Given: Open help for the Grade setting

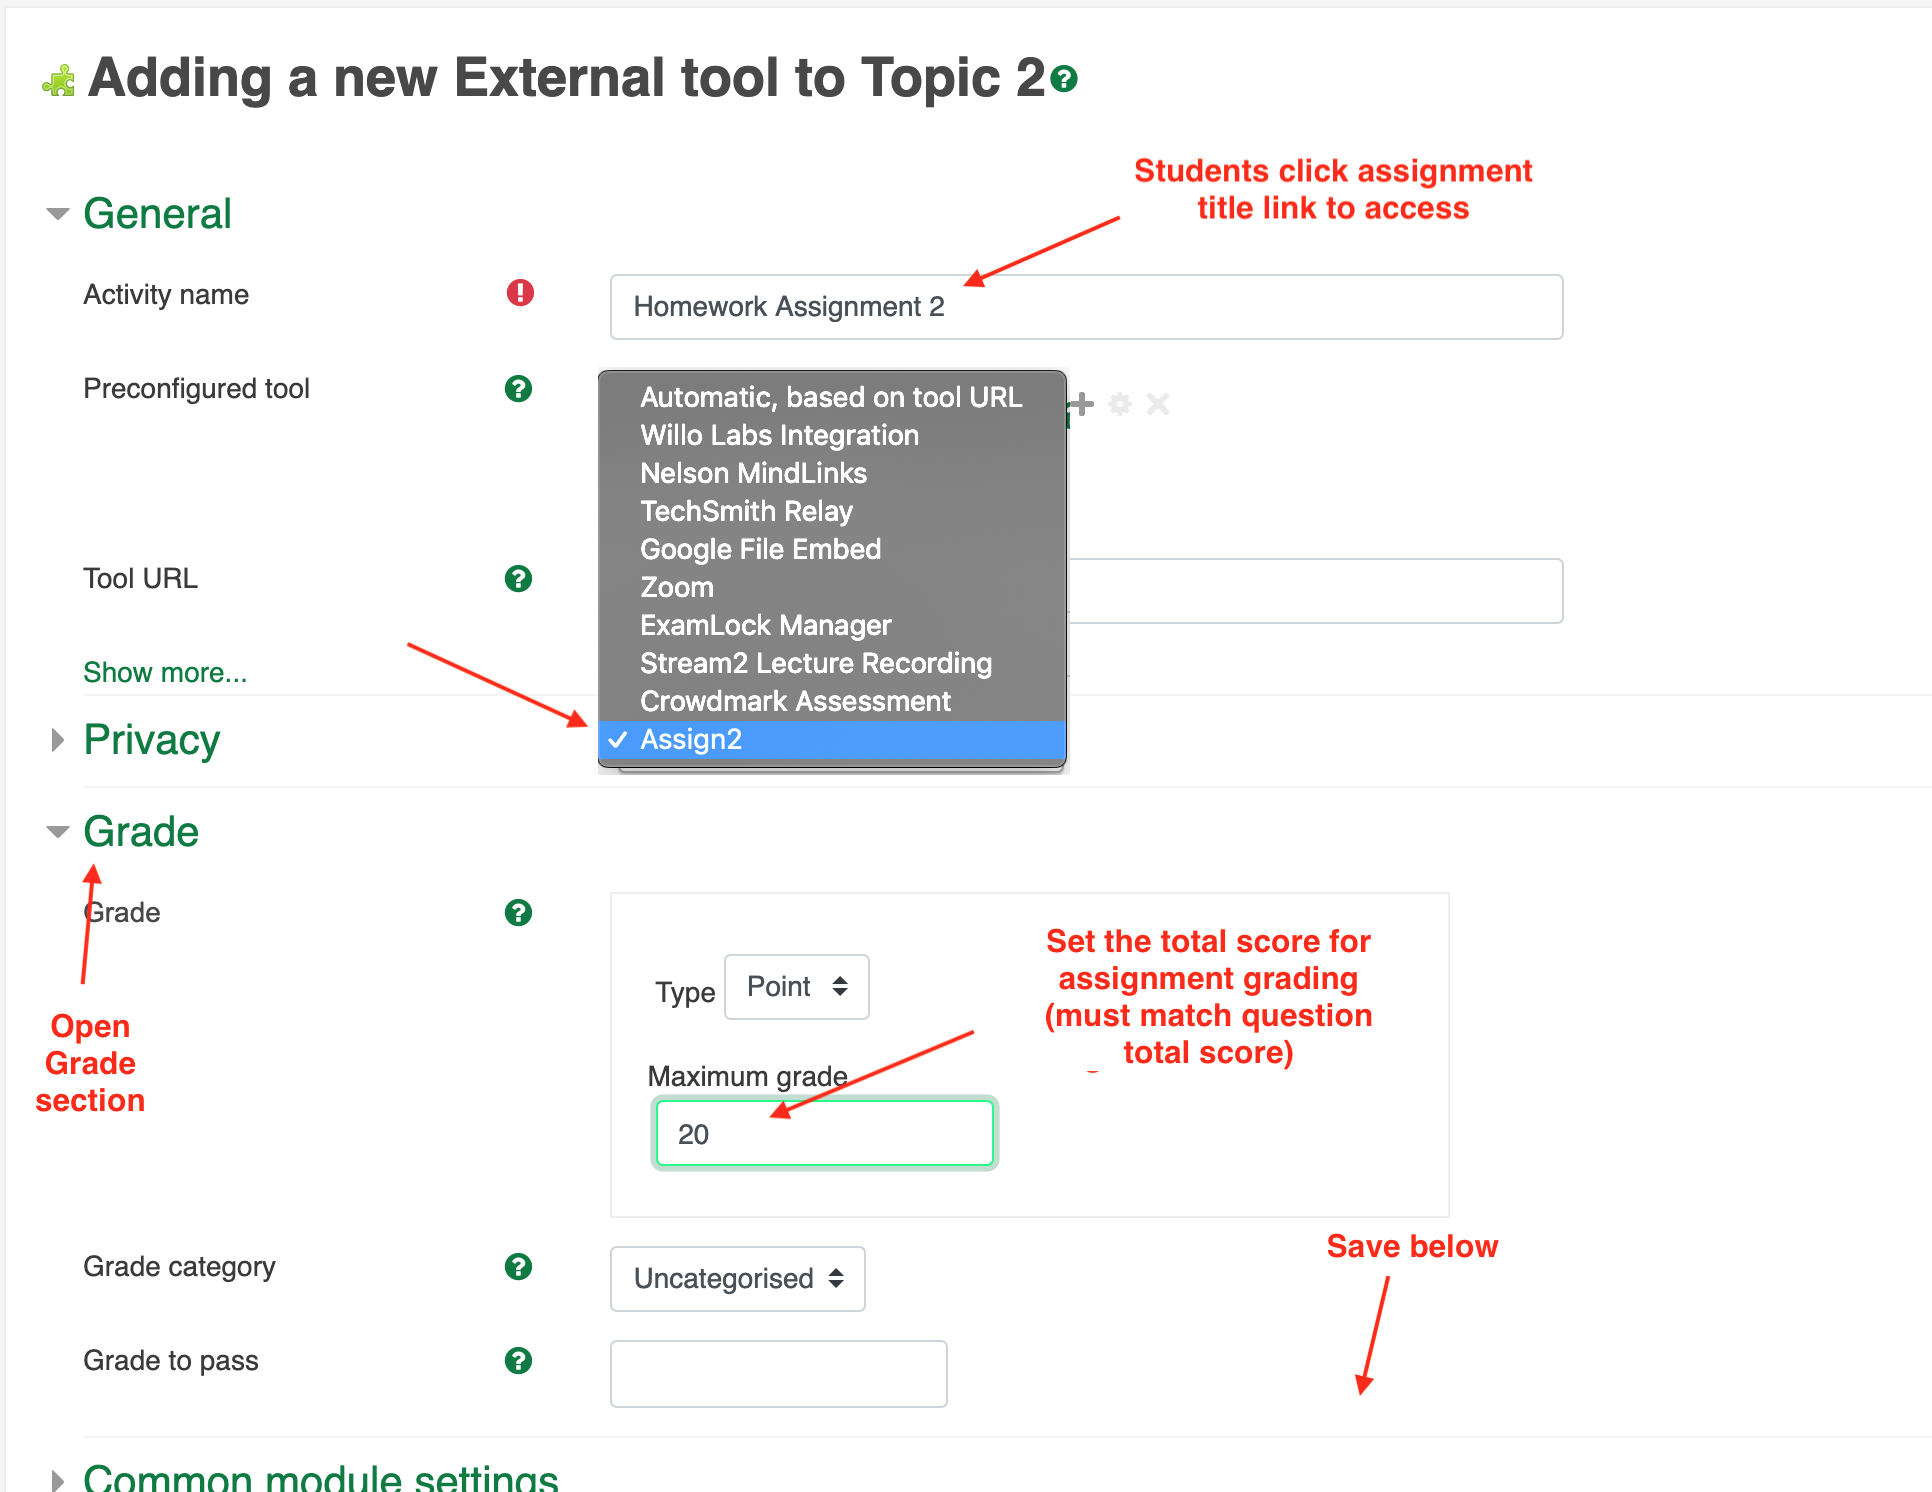Looking at the screenshot, I should click(x=518, y=912).
